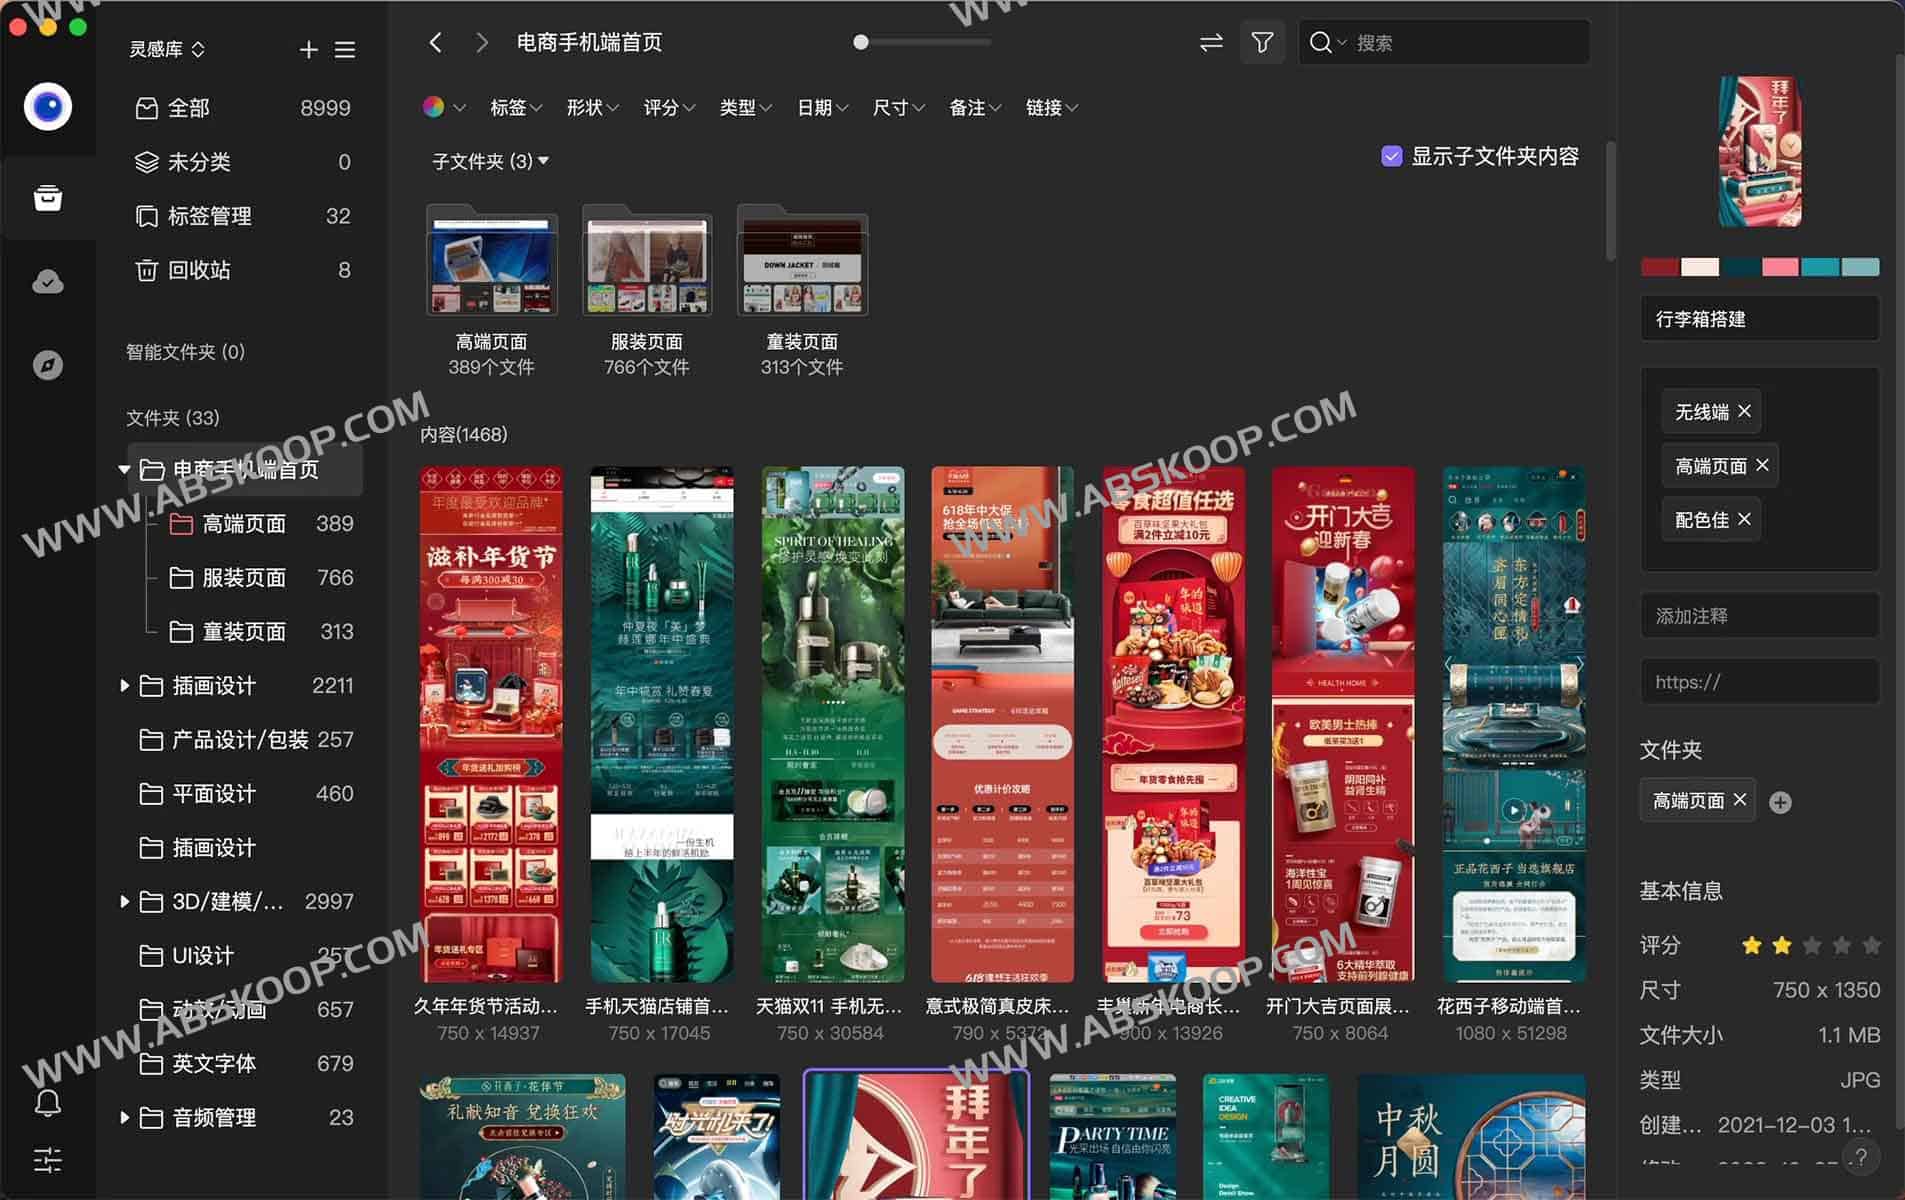Enable the 显示子文件夹内容 checkbox
The width and height of the screenshot is (1905, 1200).
[x=1392, y=156]
